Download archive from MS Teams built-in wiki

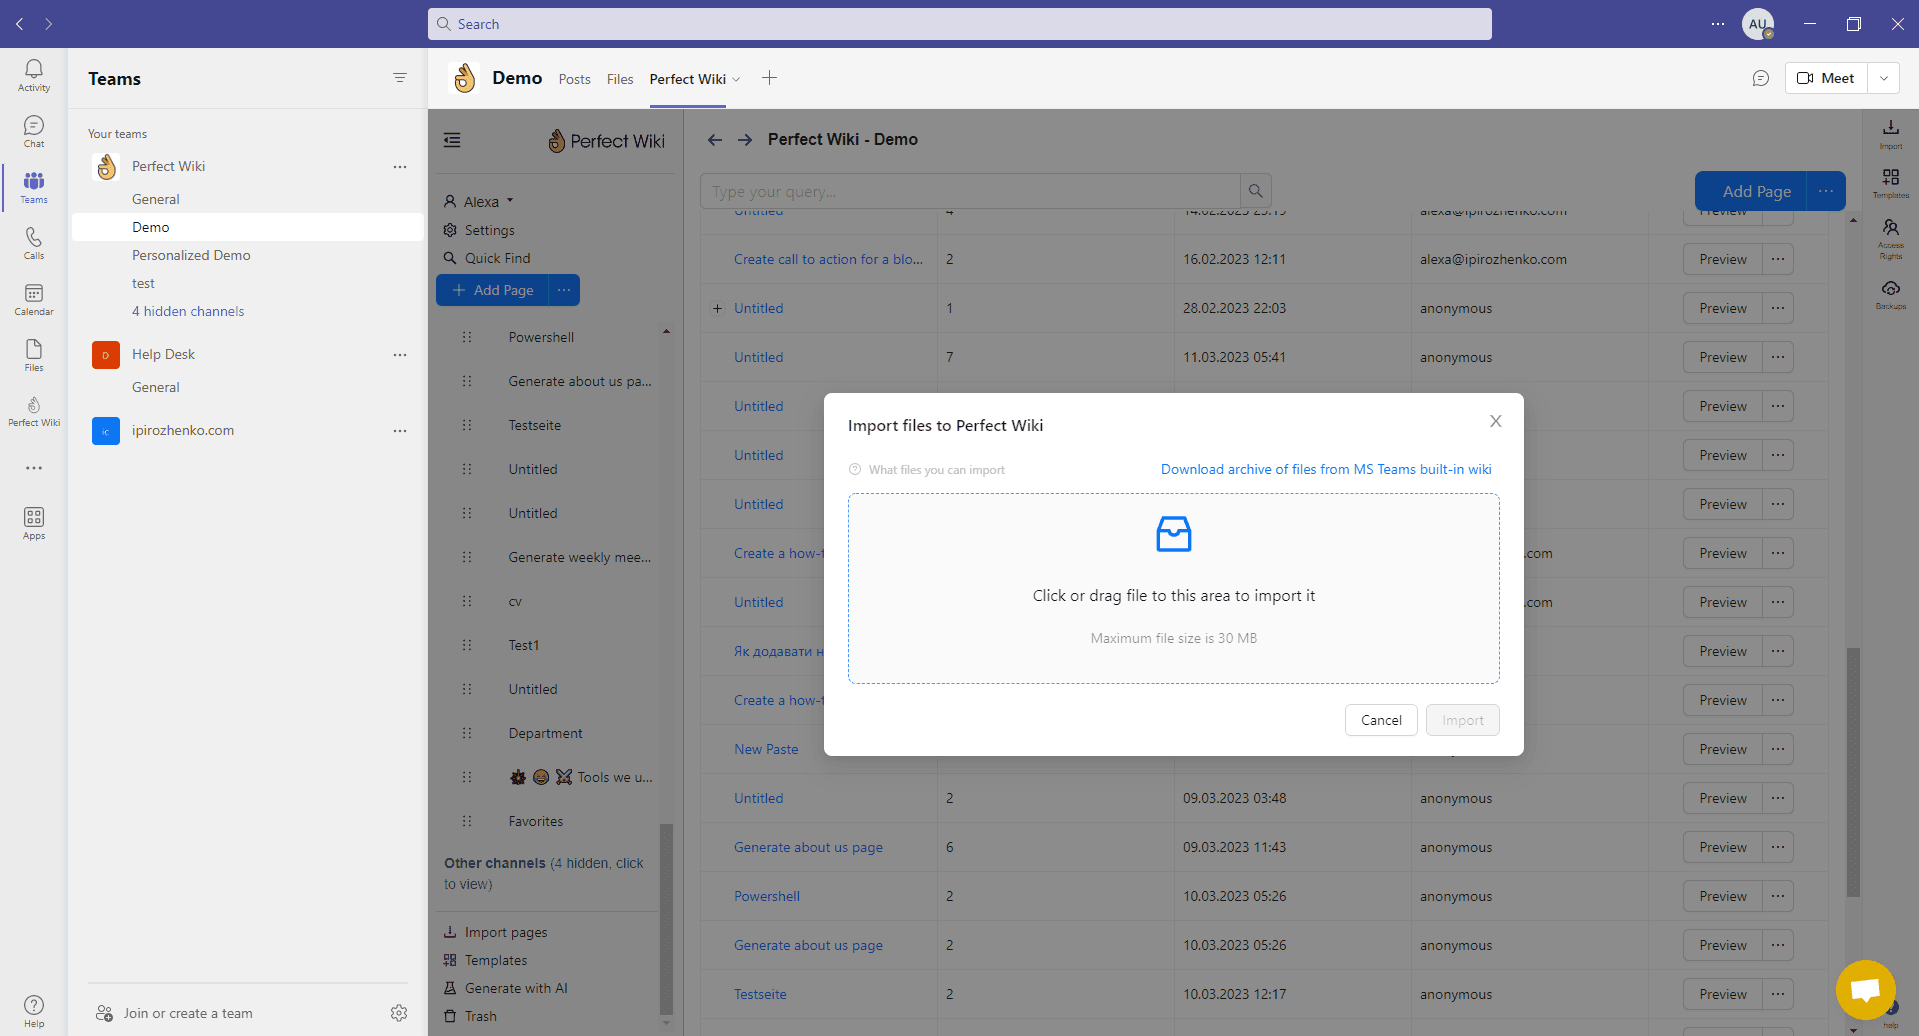click(x=1326, y=469)
